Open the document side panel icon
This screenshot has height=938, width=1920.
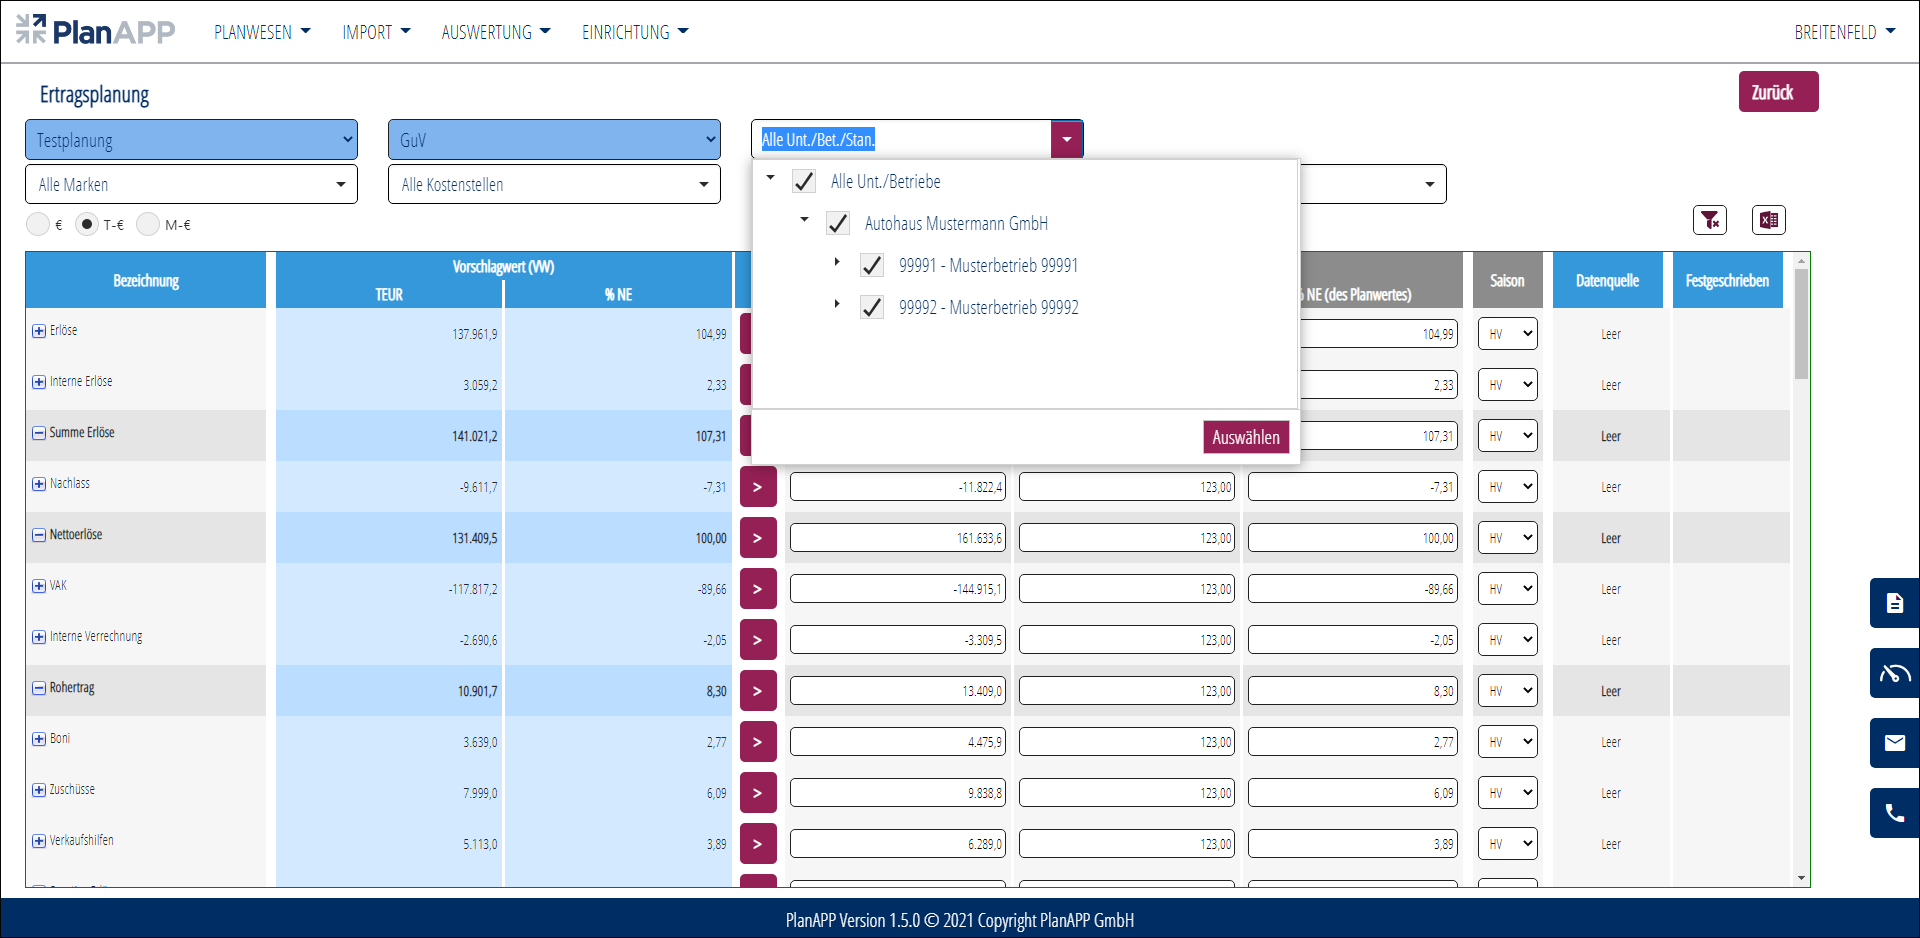coord(1894,603)
